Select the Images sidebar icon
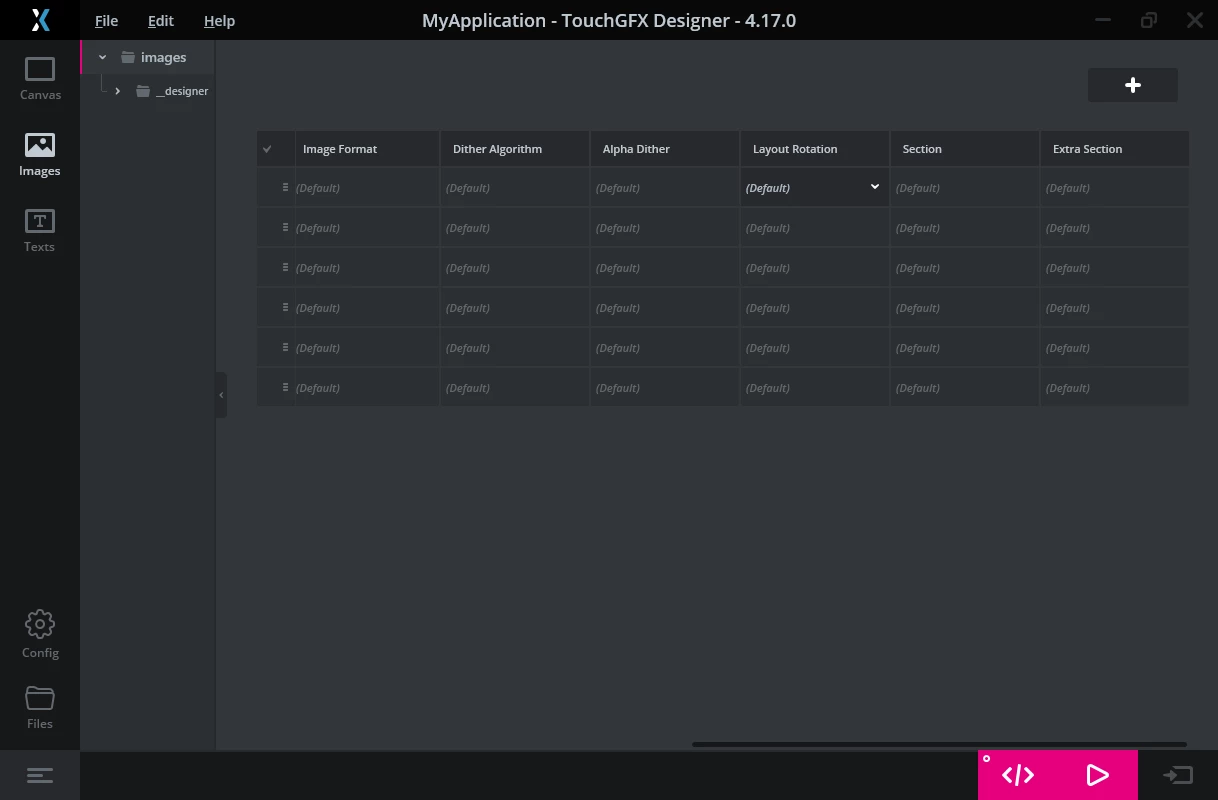 (40, 155)
